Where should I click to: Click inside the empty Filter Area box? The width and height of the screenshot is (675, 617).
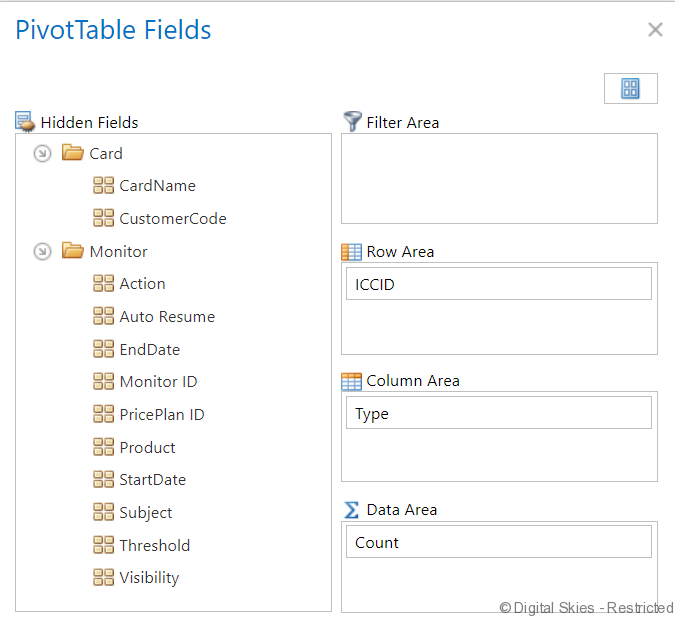click(x=499, y=178)
